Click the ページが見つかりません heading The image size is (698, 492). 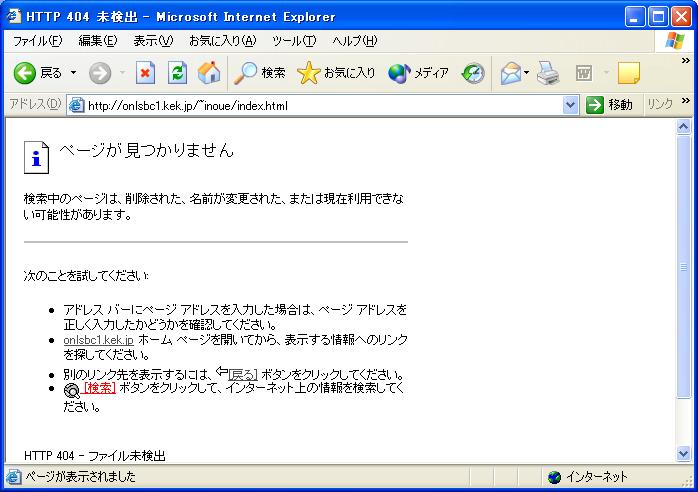tap(146, 150)
